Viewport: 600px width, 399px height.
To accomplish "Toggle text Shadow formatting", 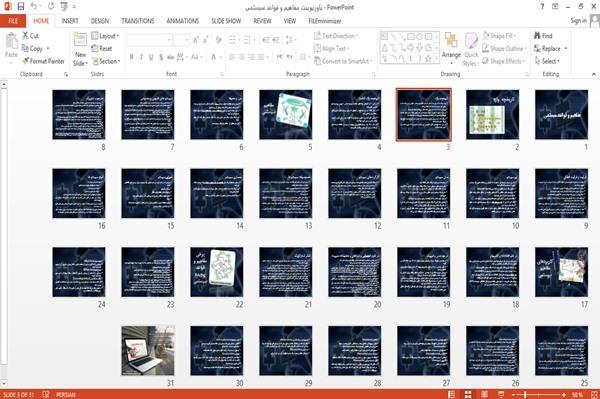I will [x=161, y=57].
